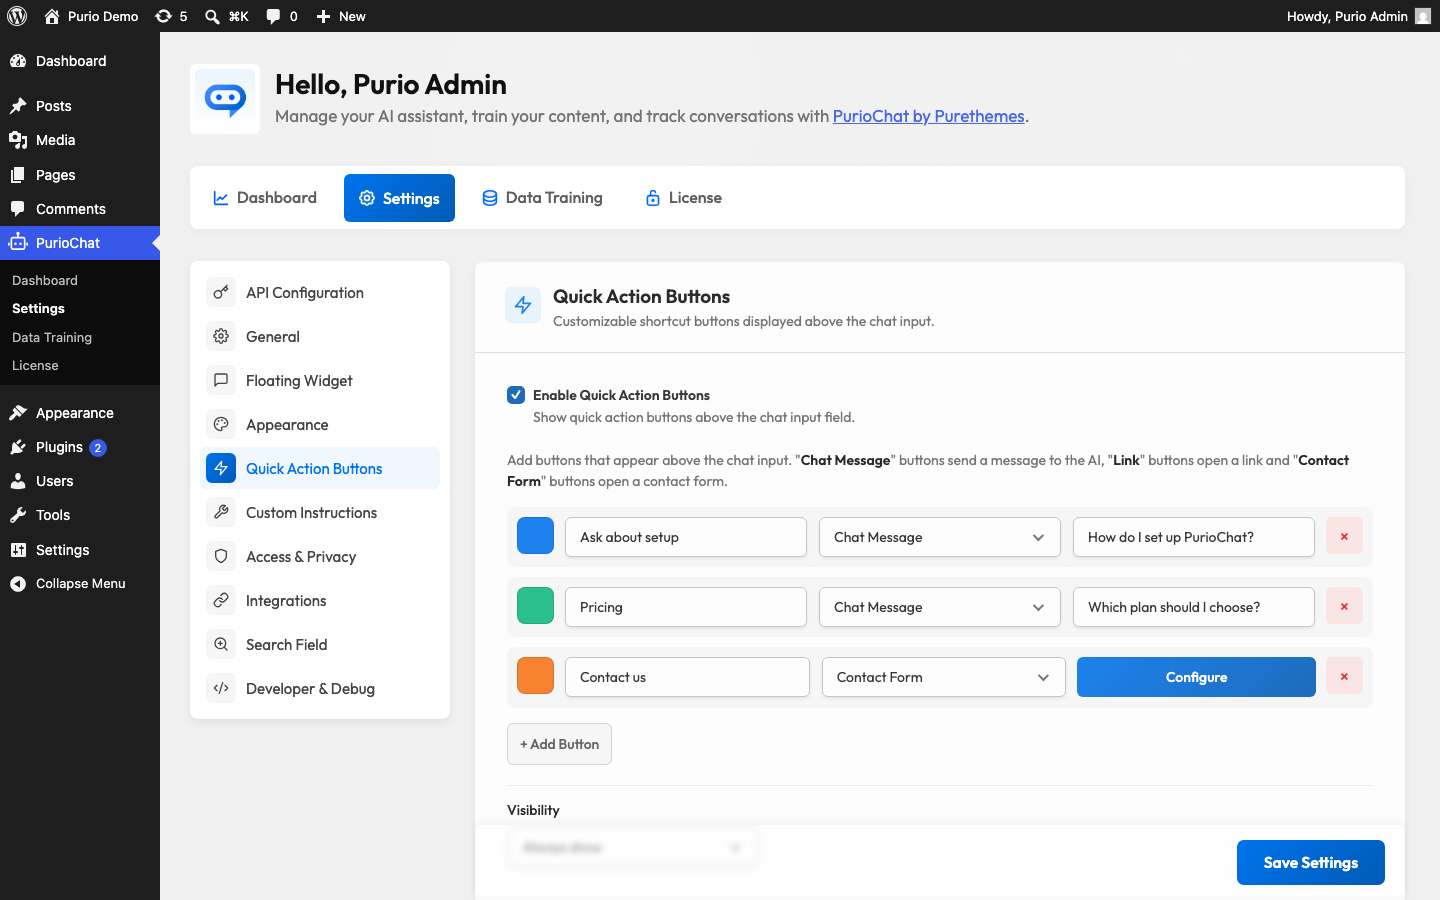Open Comments in the WordPress menu
Image resolution: width=1440 pixels, height=900 pixels.
pyautogui.click(x=80, y=209)
